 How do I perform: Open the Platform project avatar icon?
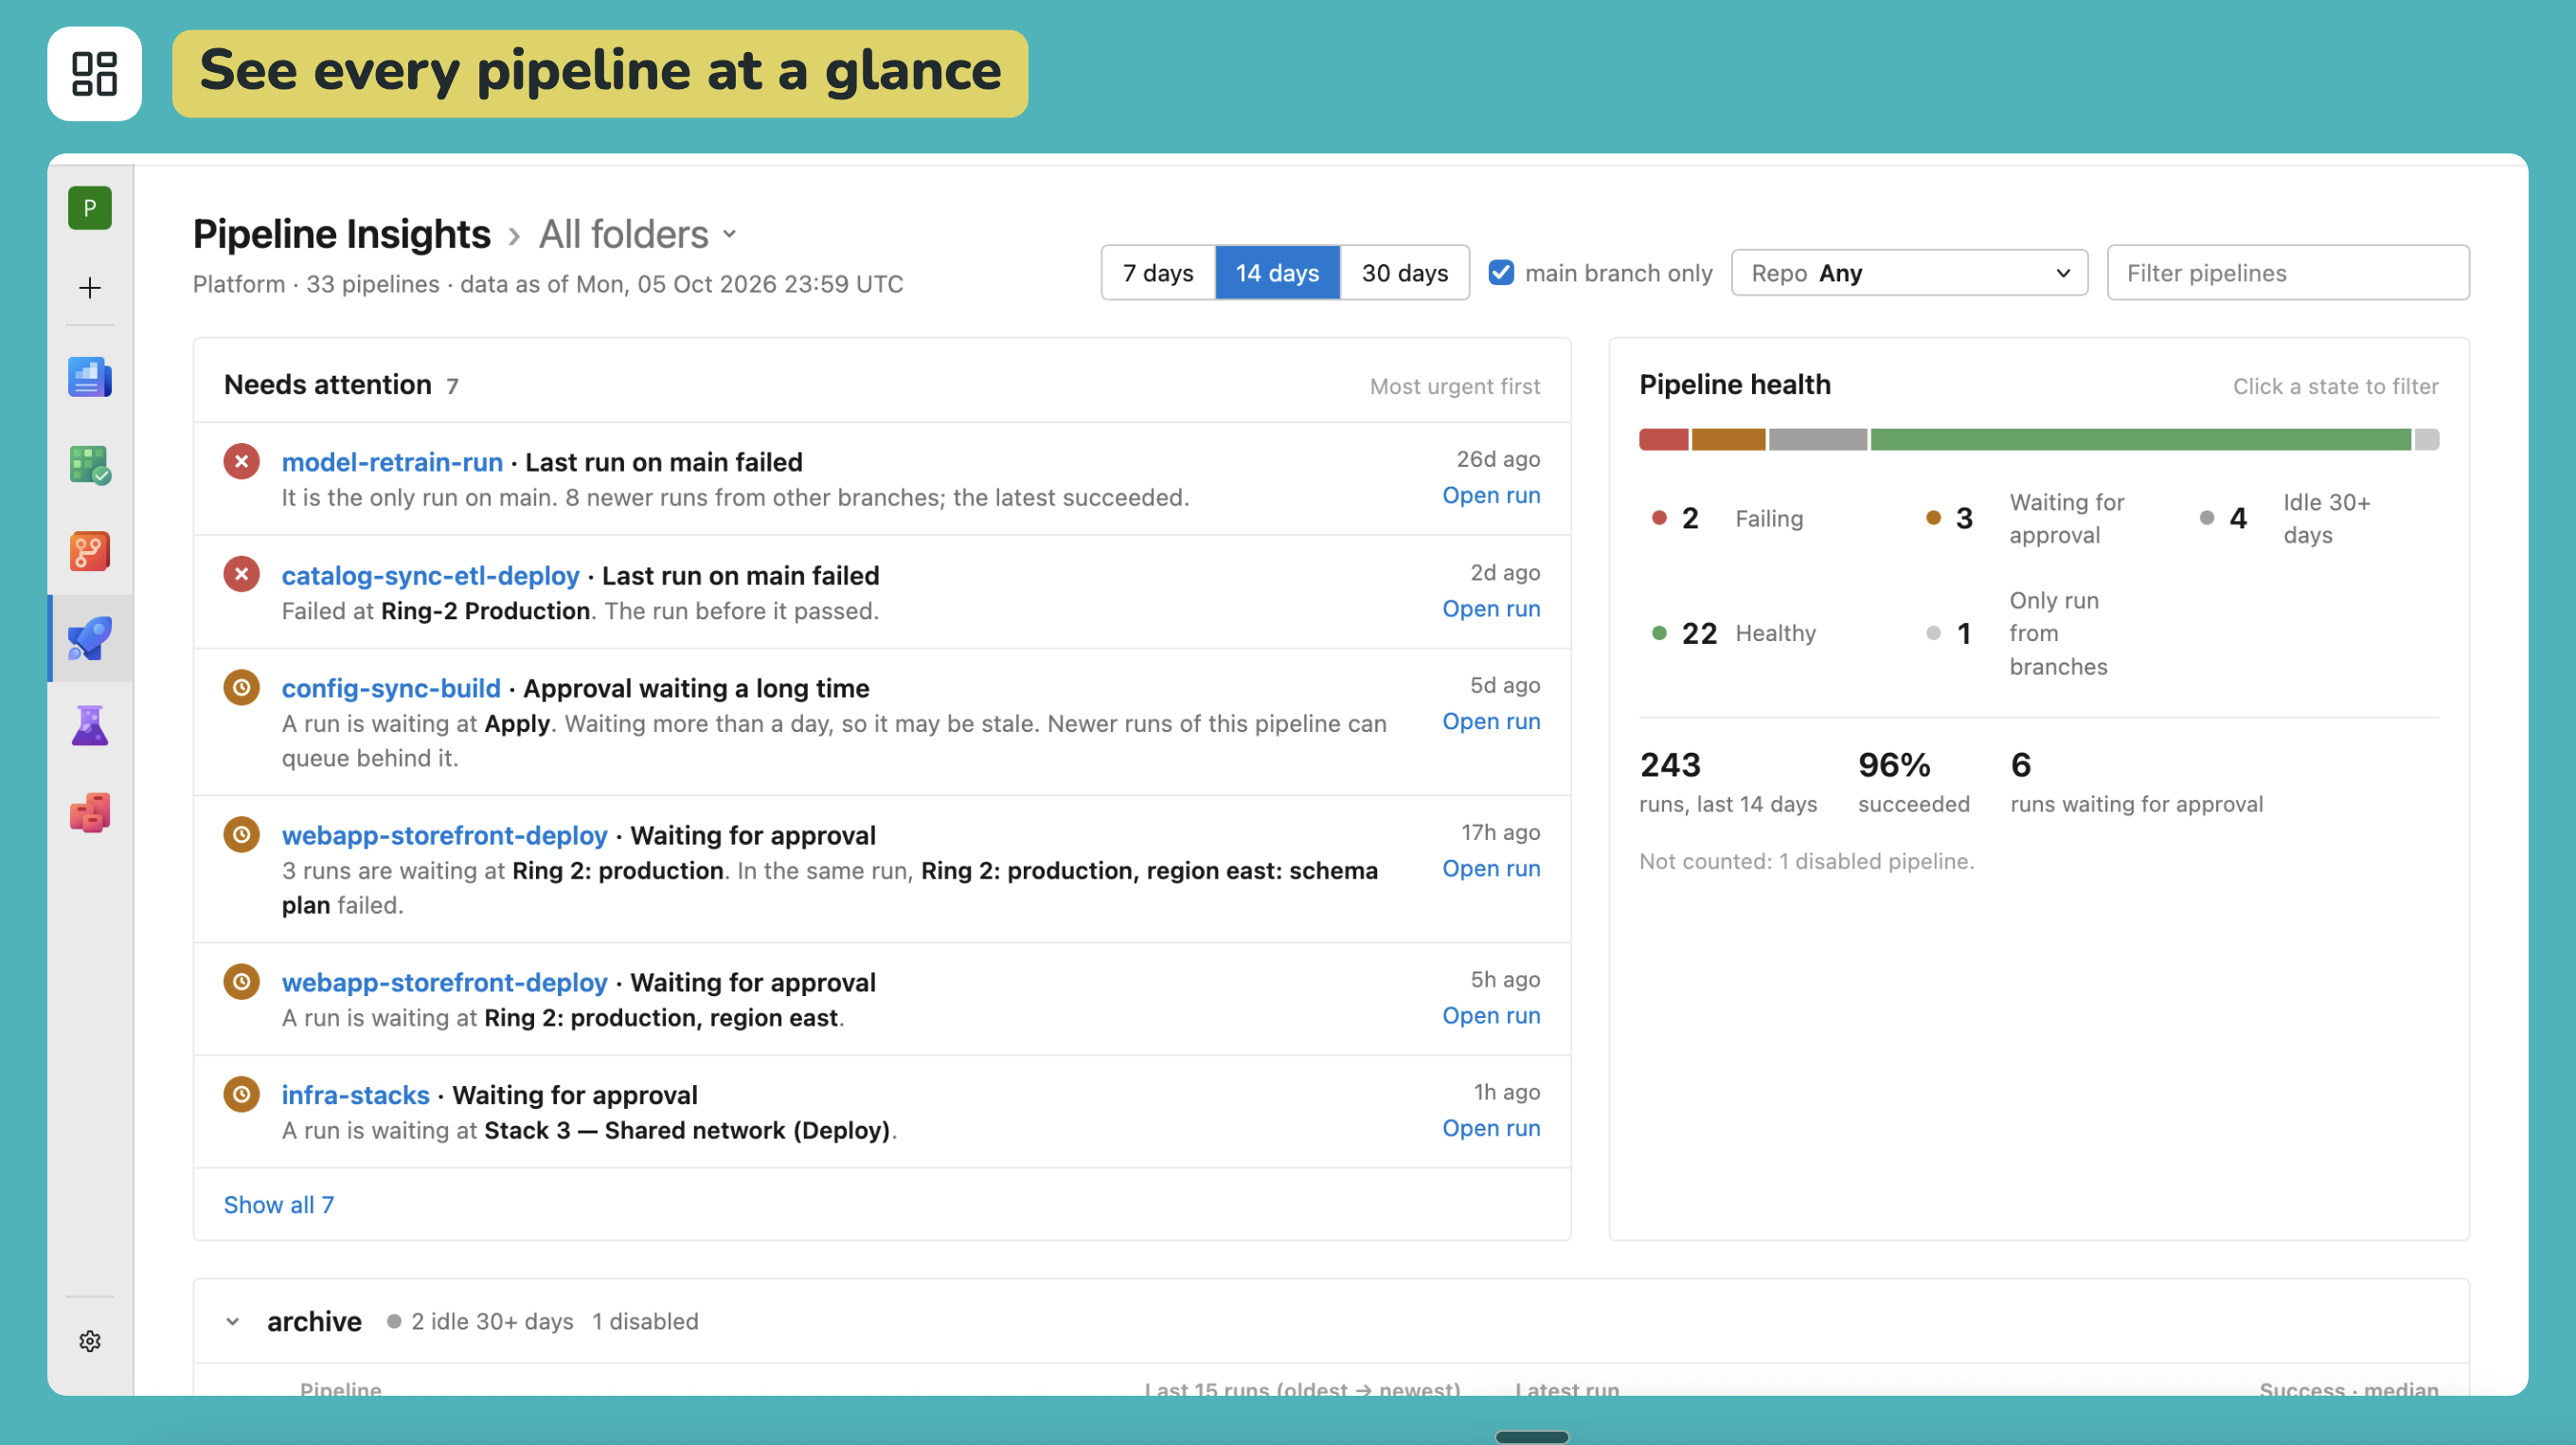(x=90, y=208)
